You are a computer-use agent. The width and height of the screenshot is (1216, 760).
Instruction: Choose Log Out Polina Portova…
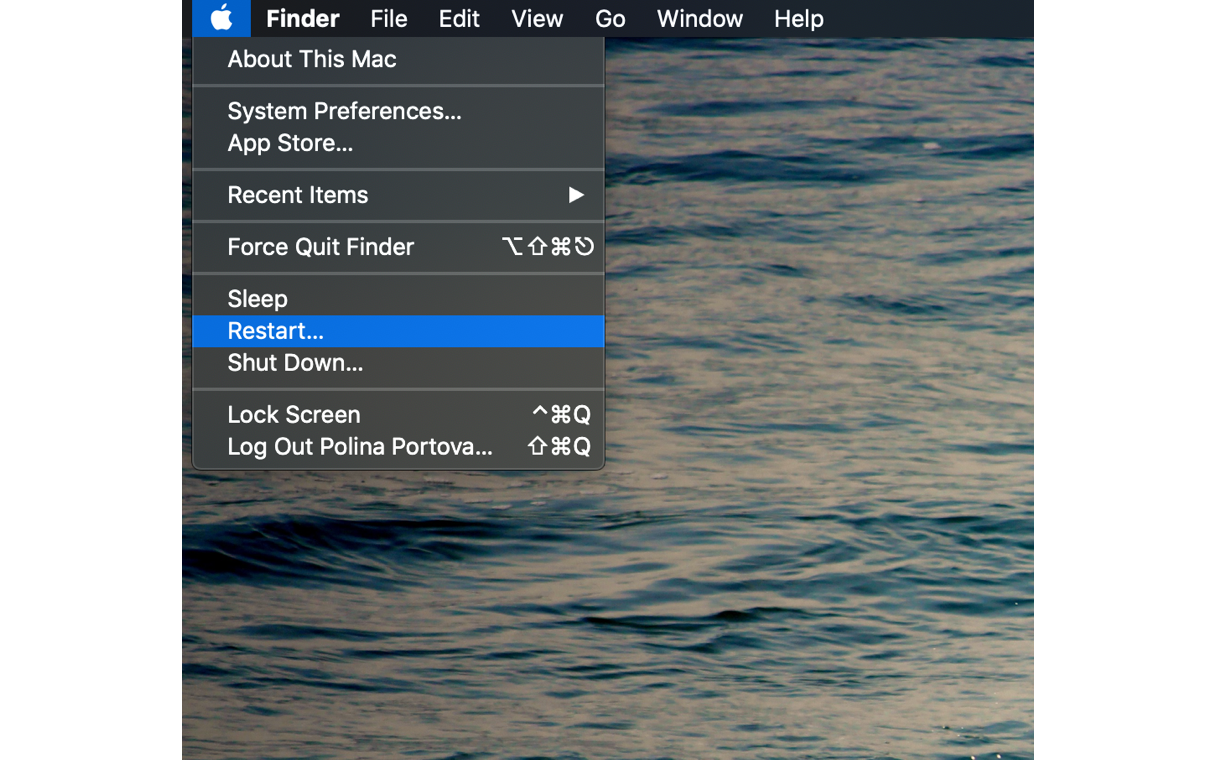coord(398,447)
